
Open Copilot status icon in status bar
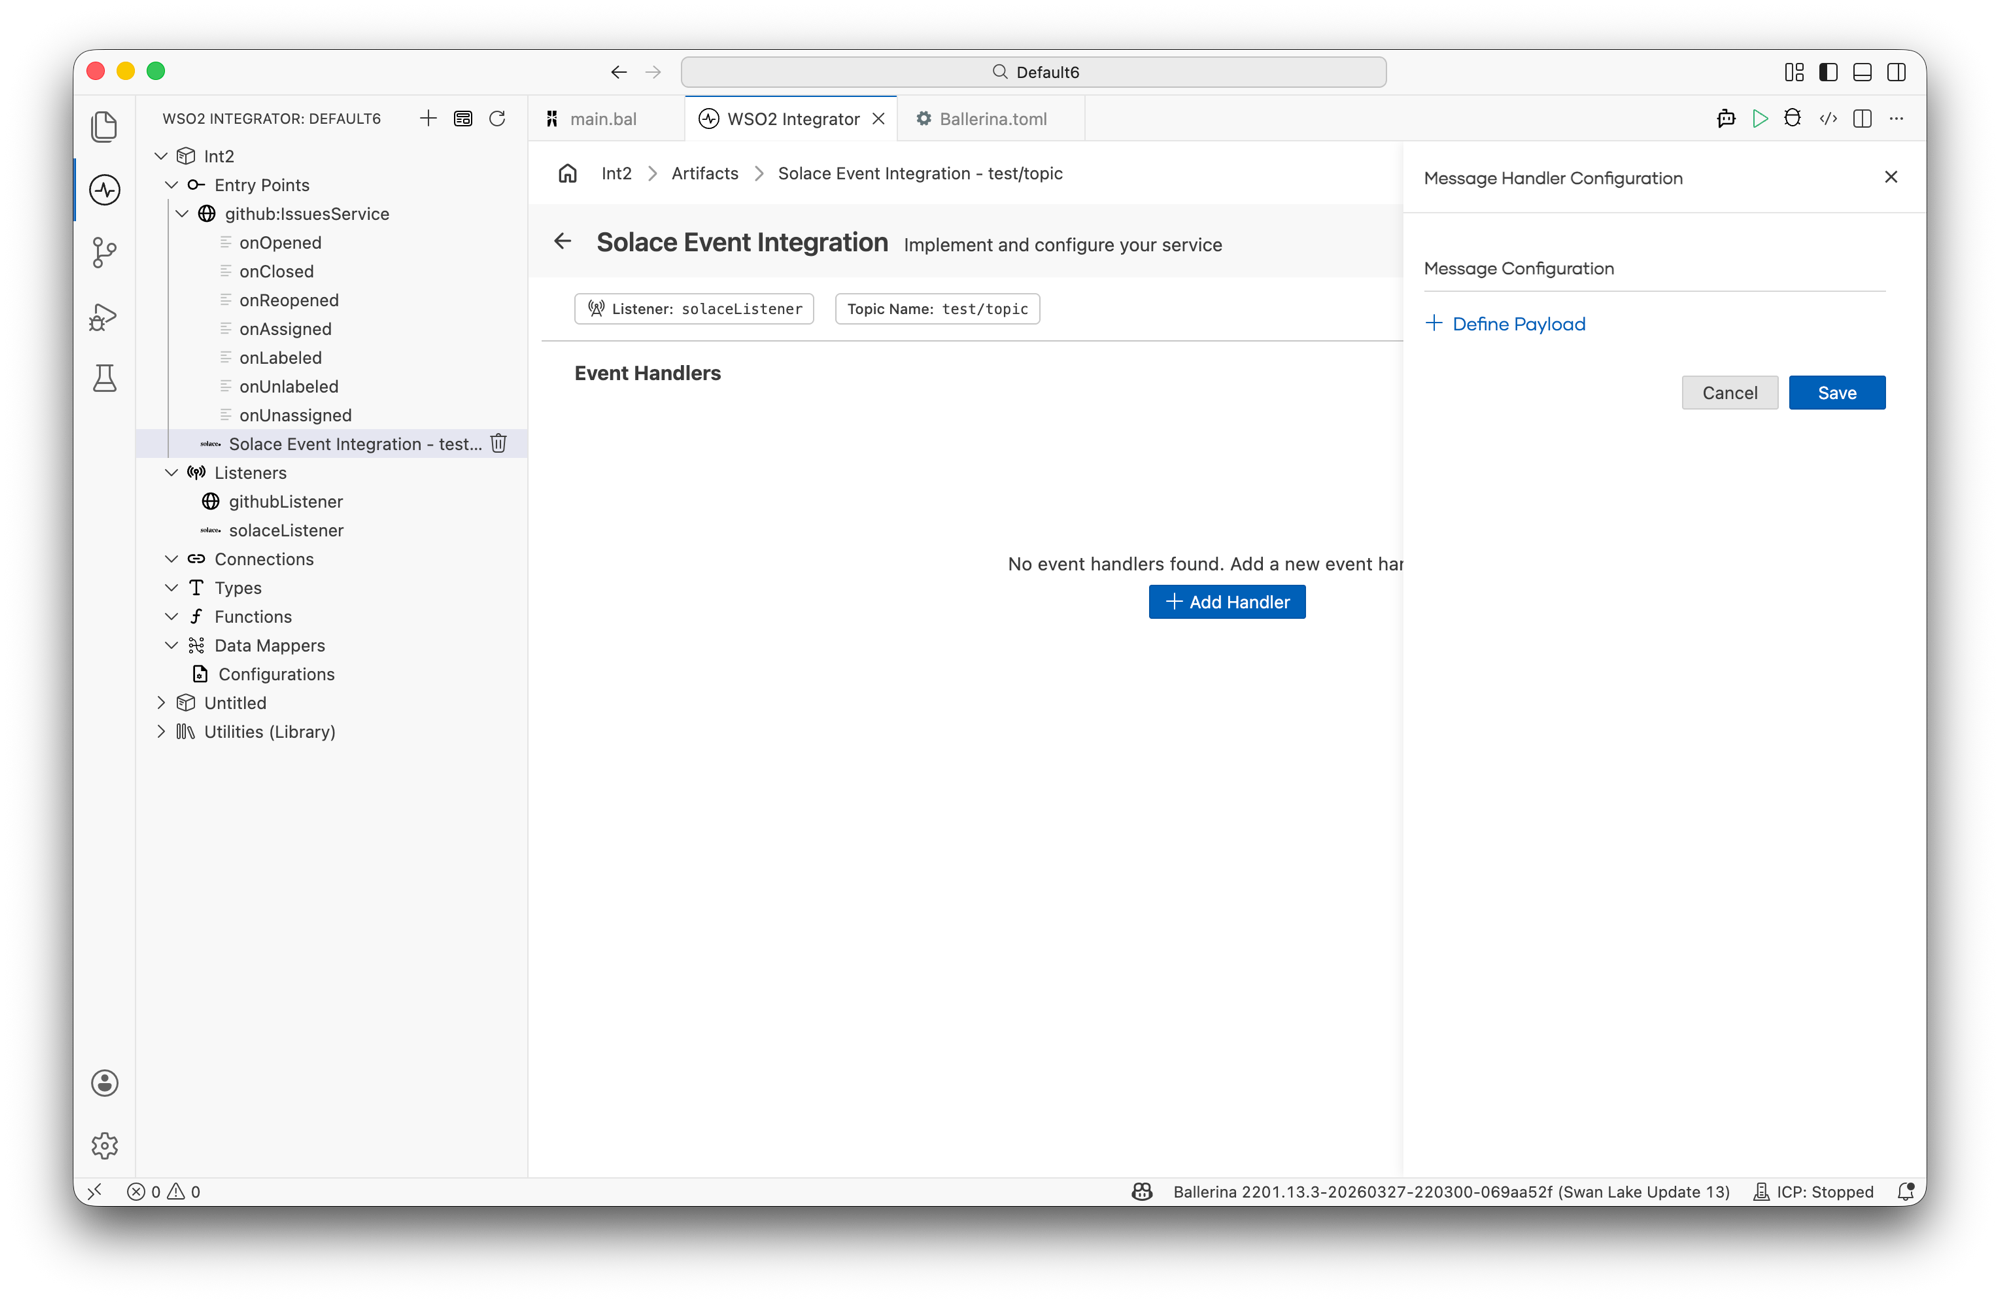[x=1142, y=1191]
